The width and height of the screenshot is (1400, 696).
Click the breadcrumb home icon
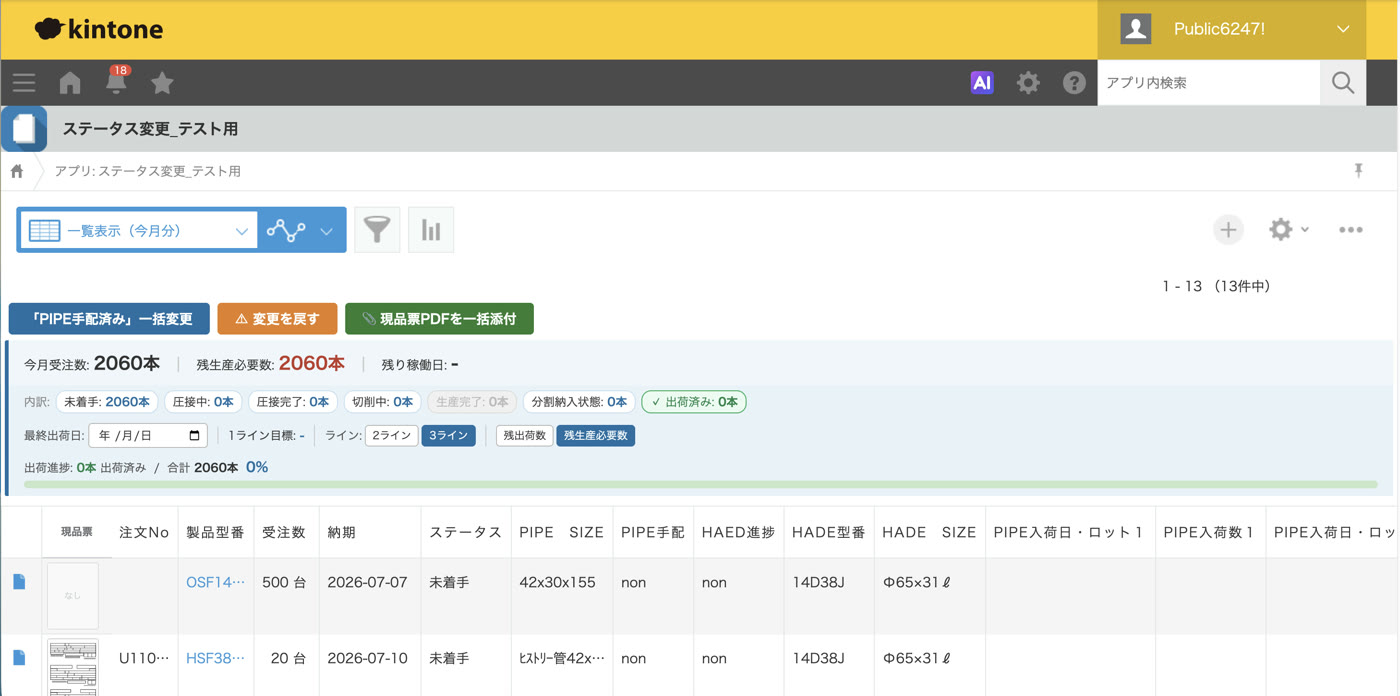coord(17,171)
